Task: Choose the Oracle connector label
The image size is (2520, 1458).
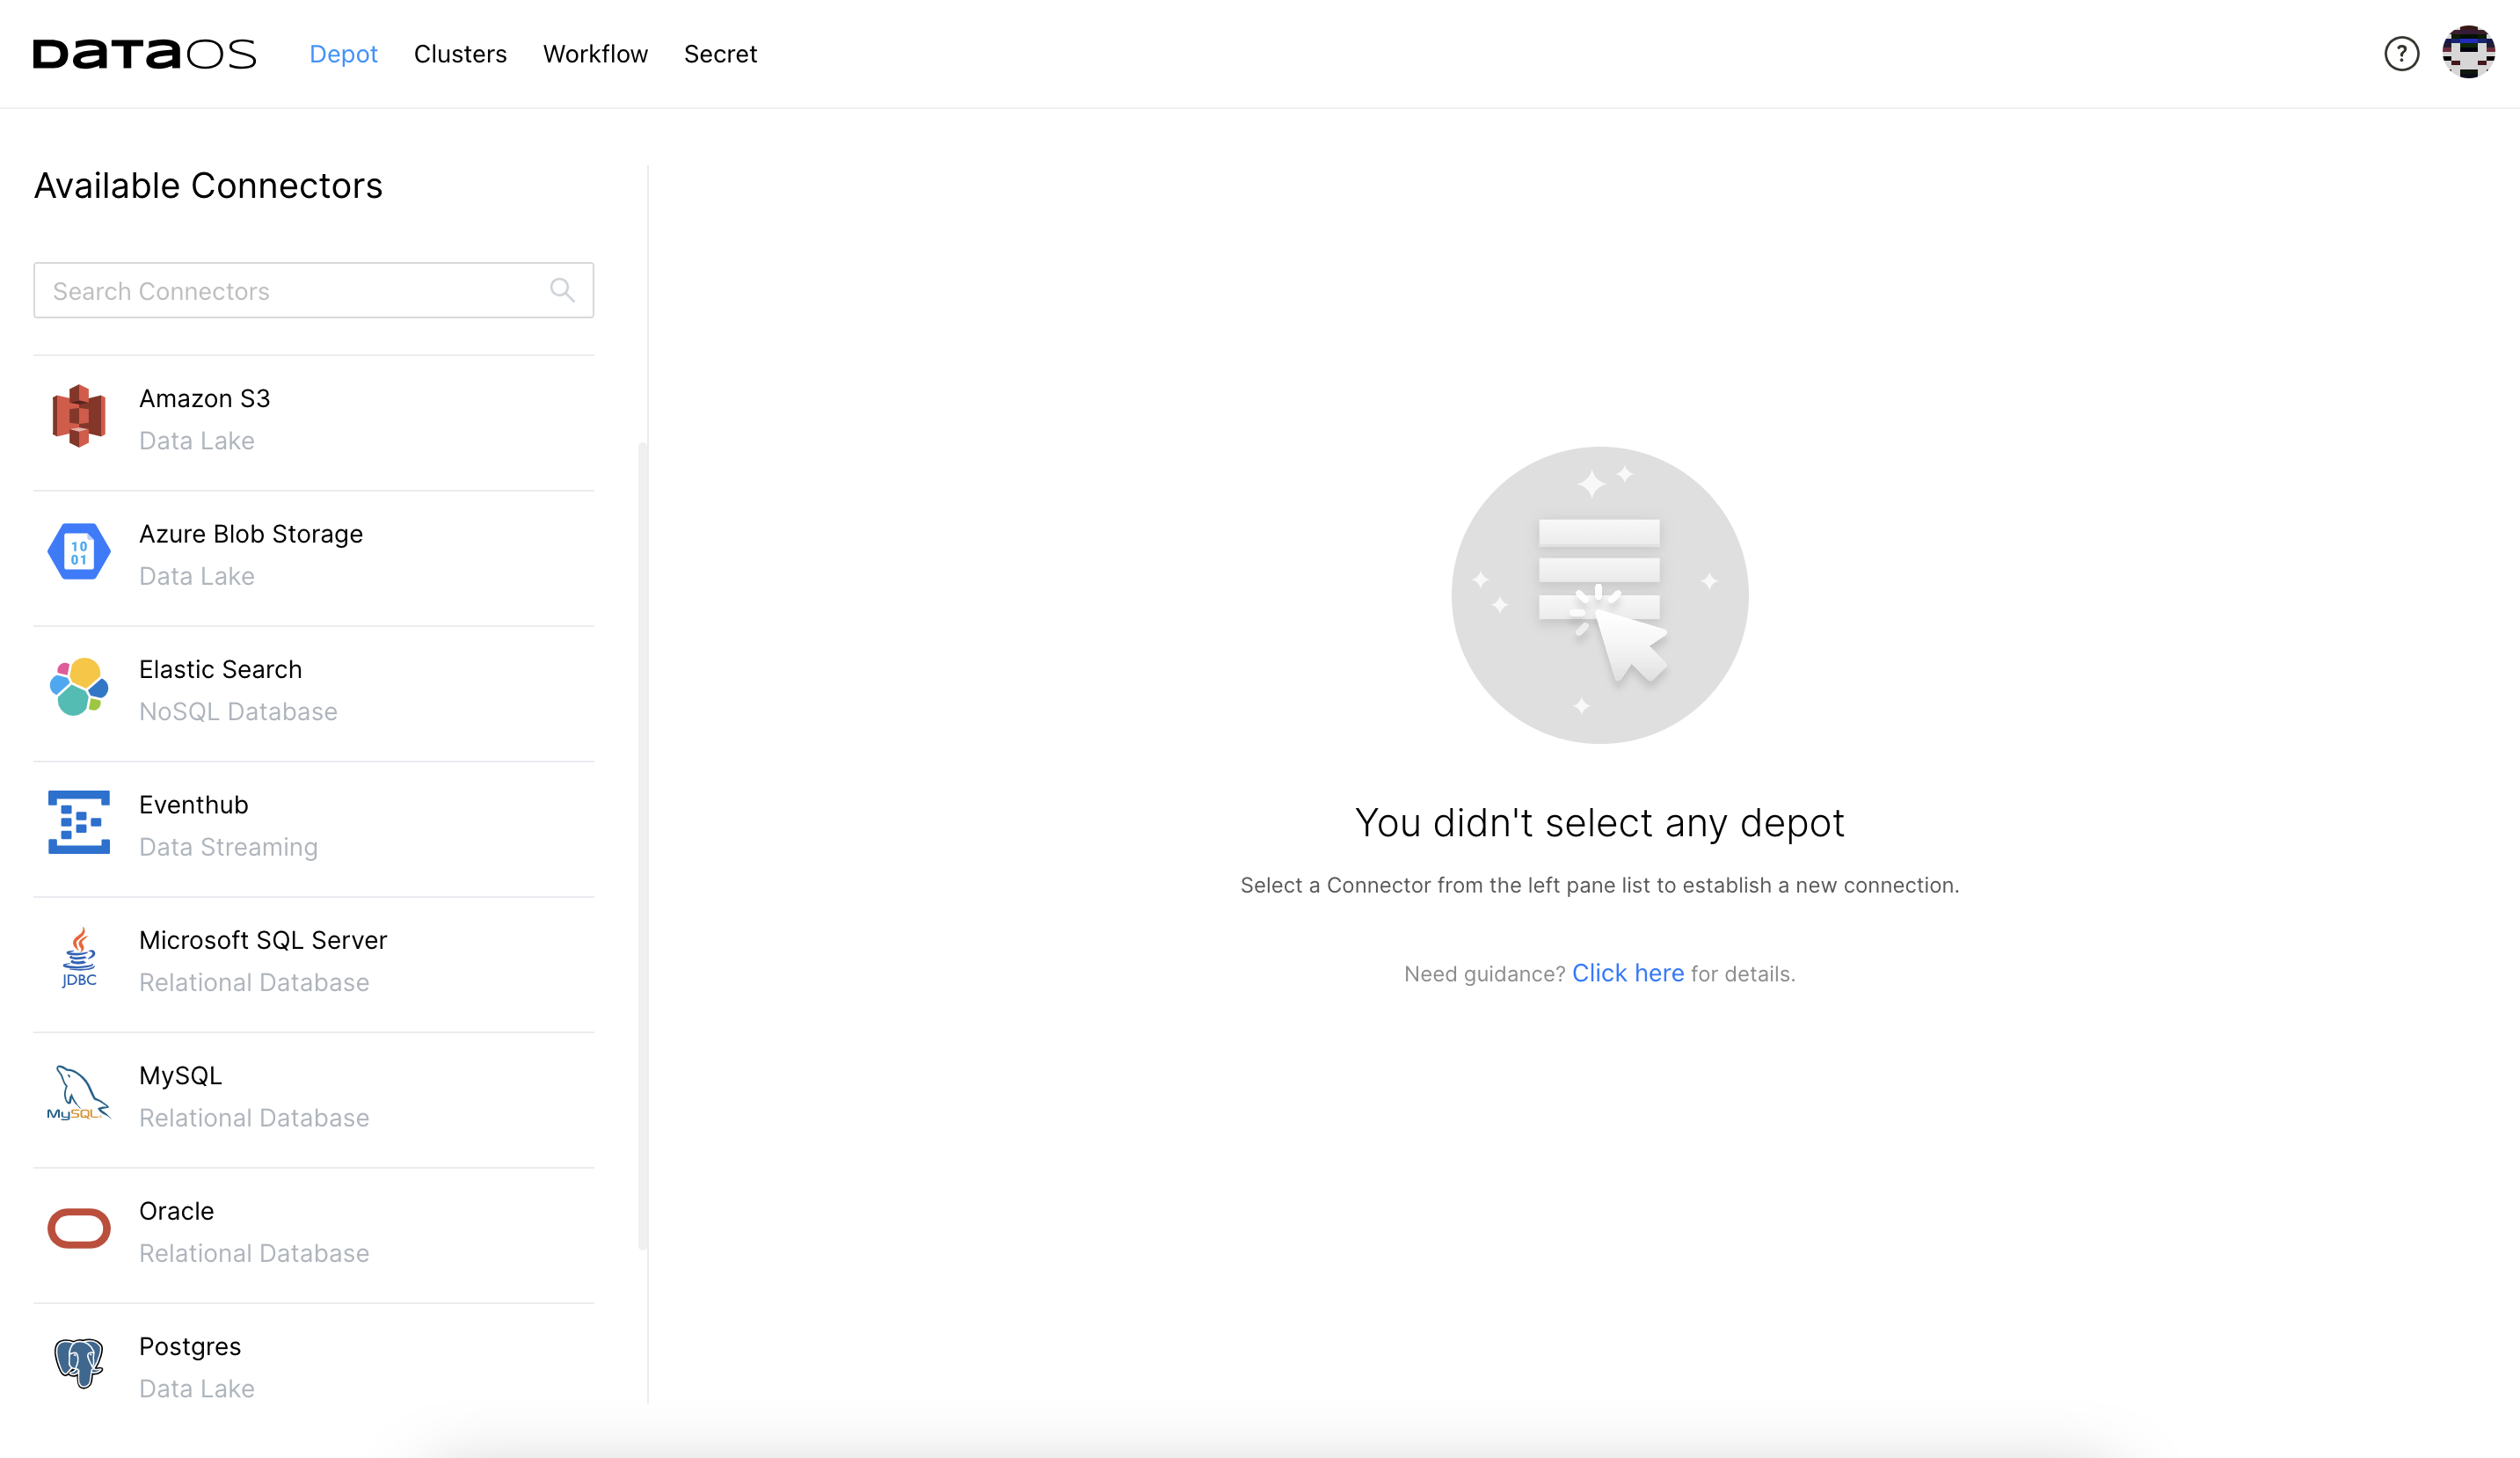Action: point(177,1211)
